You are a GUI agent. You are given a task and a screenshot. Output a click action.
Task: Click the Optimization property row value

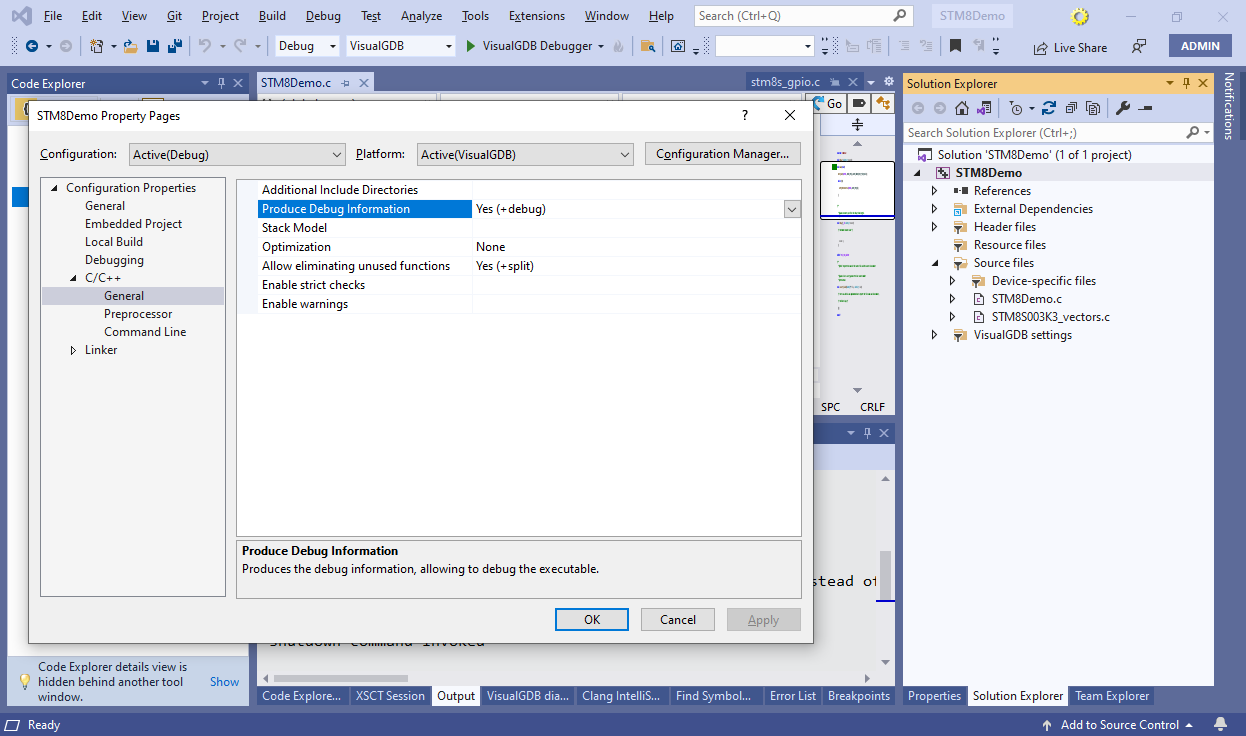(638, 247)
